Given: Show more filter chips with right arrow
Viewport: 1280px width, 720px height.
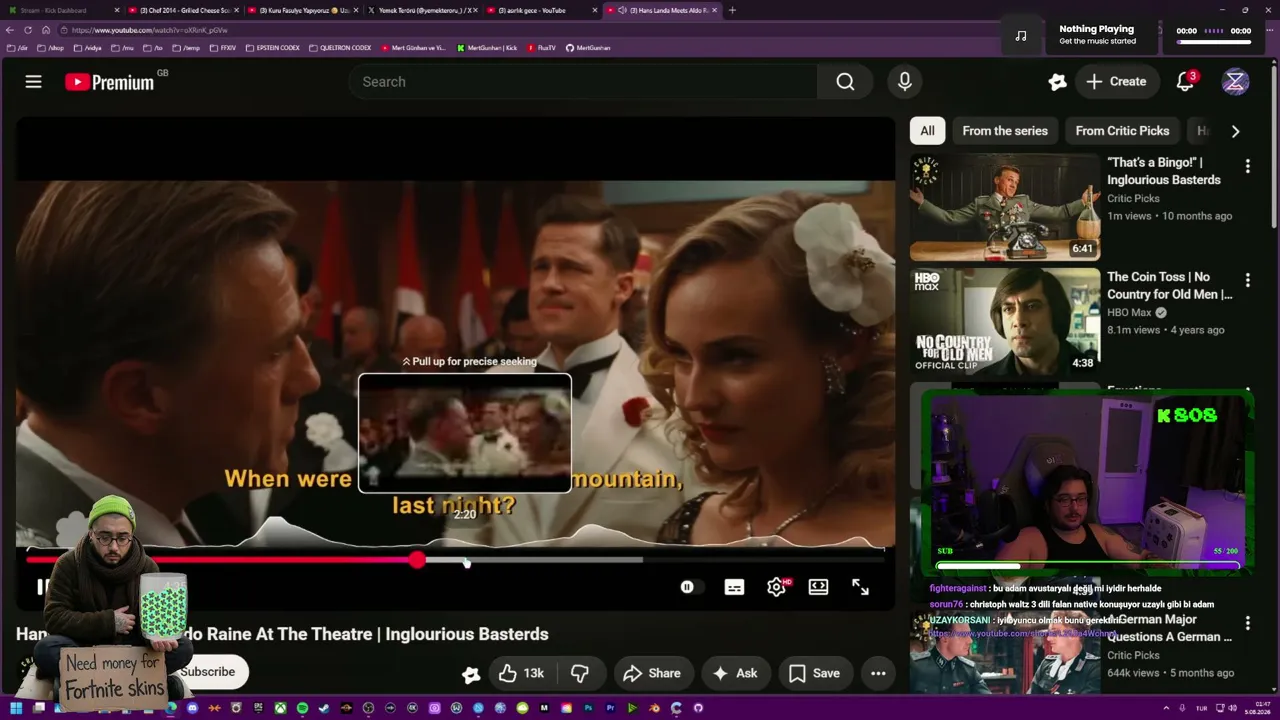Looking at the screenshot, I should 1235,131.
